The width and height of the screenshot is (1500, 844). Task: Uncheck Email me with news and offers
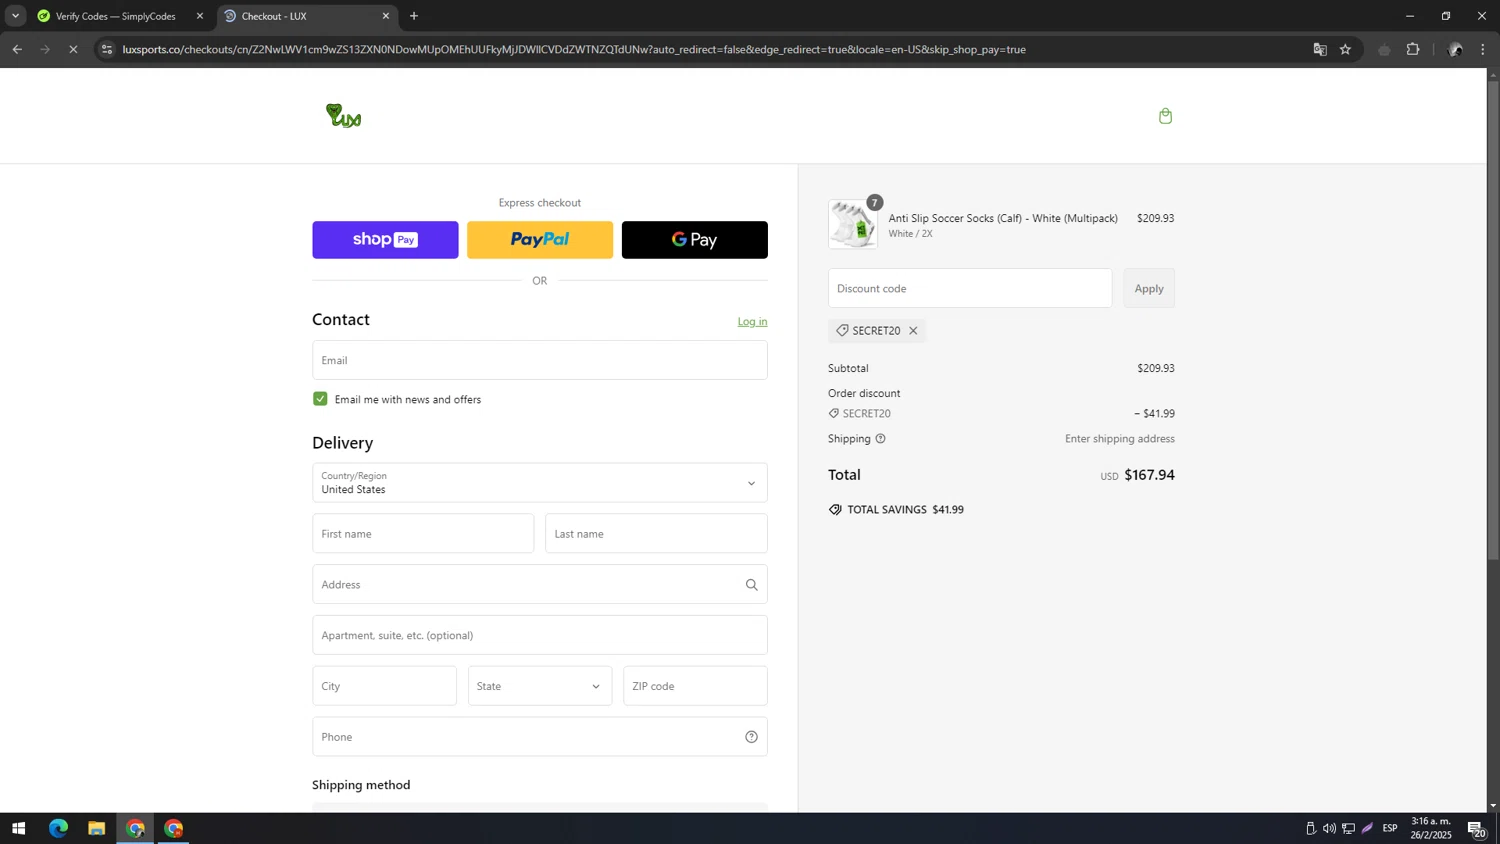pyautogui.click(x=320, y=399)
